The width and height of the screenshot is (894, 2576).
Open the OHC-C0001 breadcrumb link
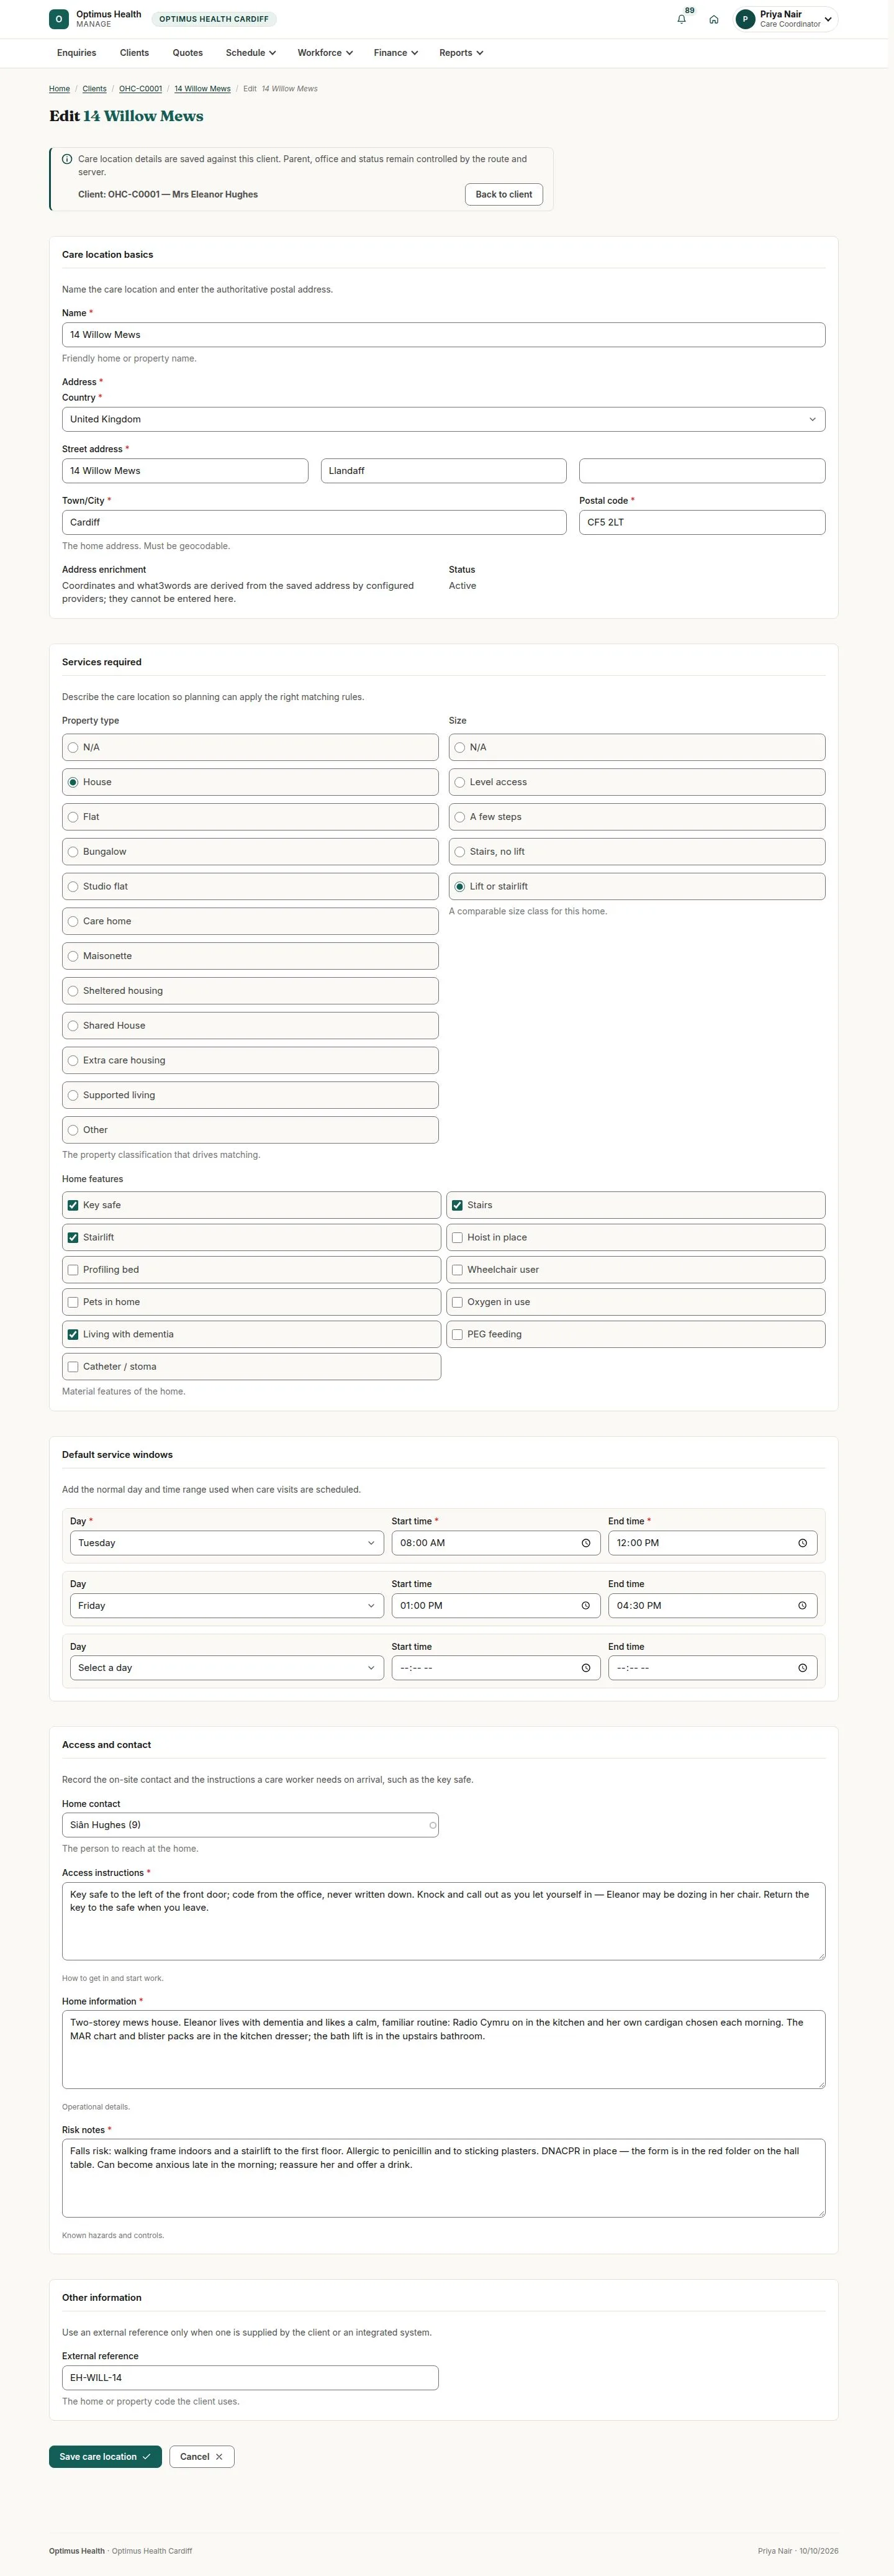click(140, 89)
